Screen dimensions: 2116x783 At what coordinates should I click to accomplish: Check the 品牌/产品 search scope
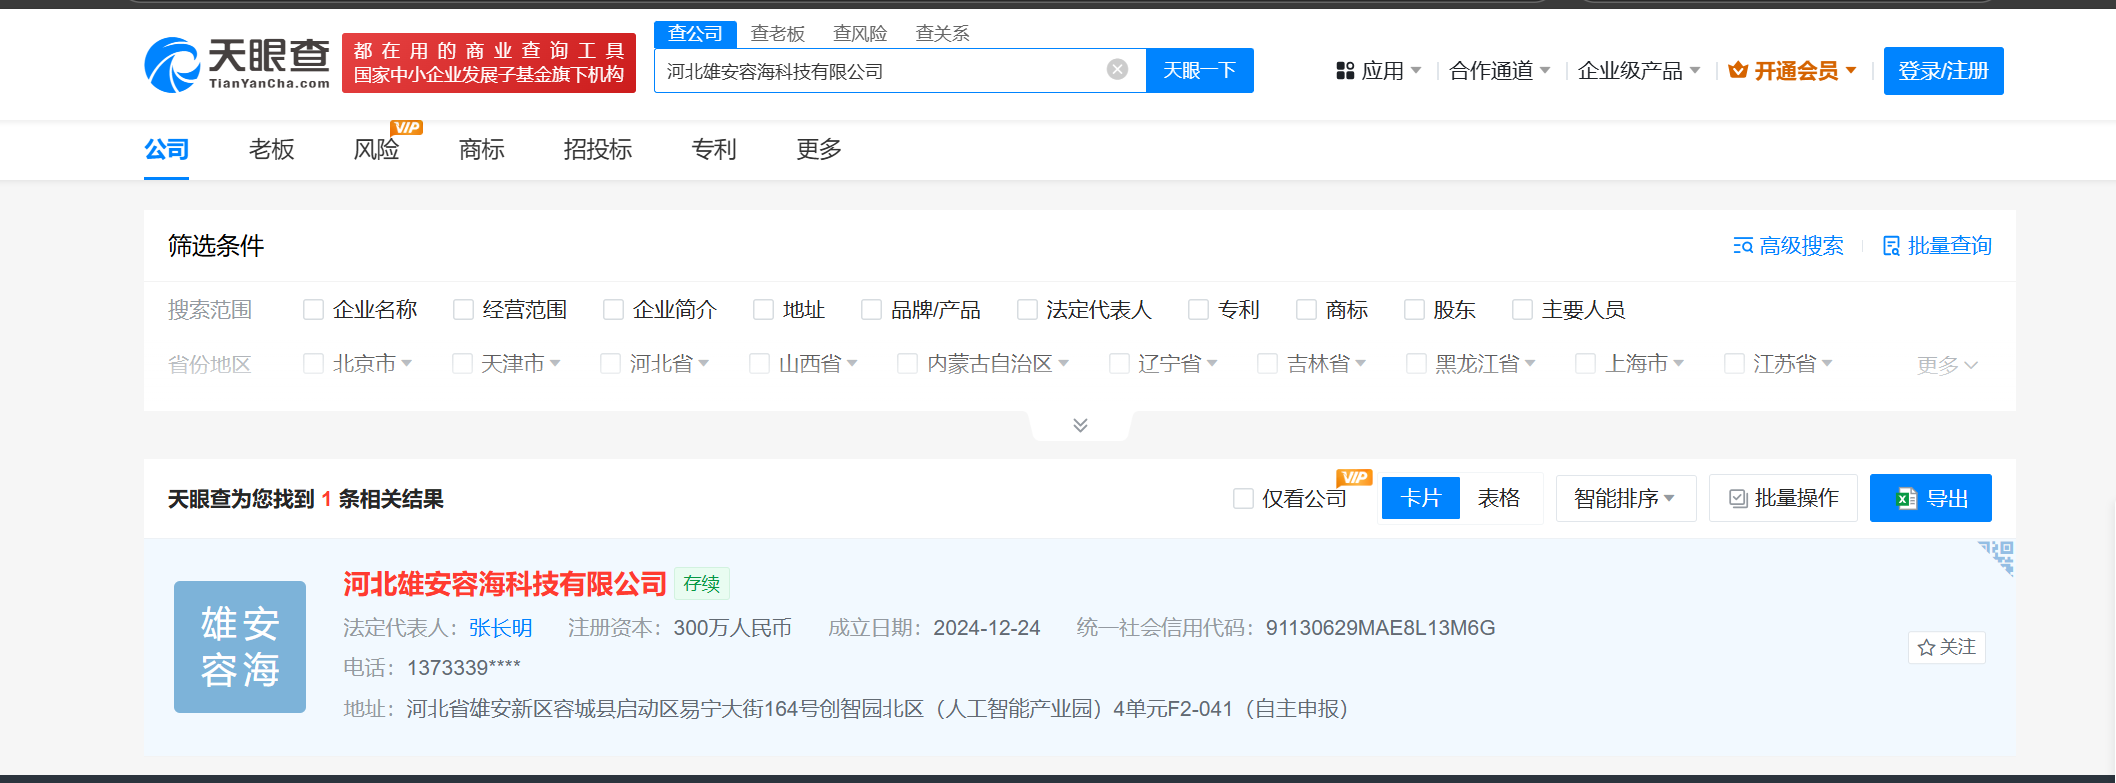[871, 310]
